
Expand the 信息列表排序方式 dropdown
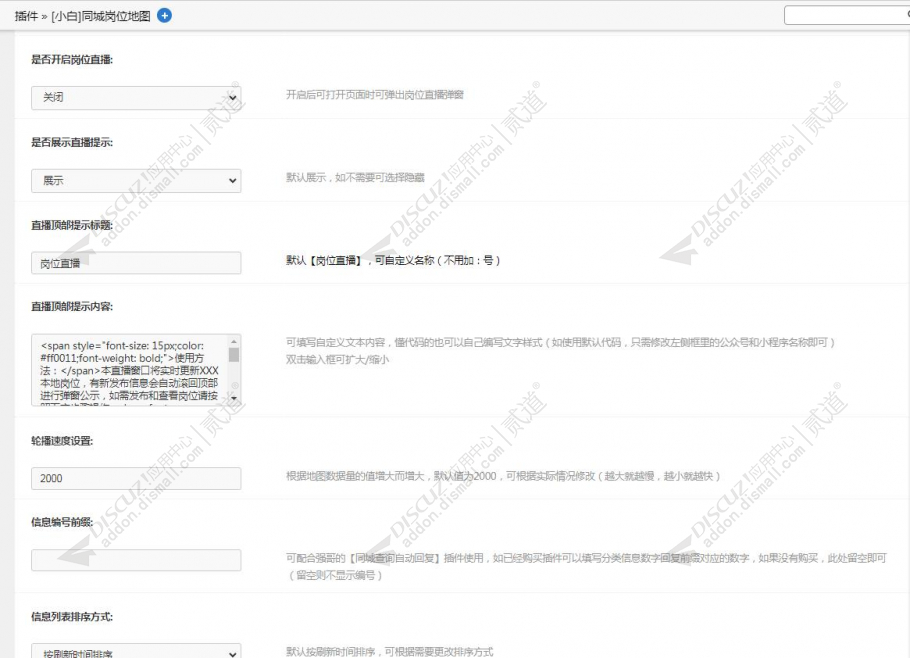click(x=136, y=651)
